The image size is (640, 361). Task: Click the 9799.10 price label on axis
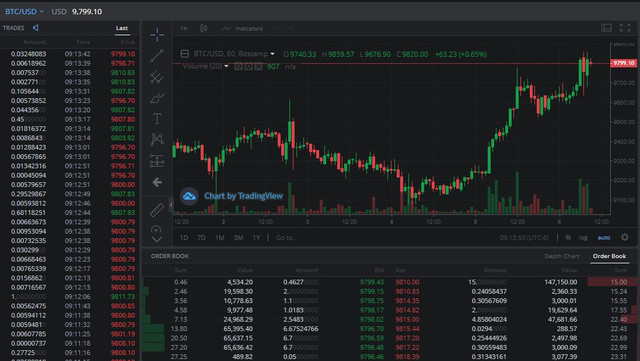[x=623, y=63]
